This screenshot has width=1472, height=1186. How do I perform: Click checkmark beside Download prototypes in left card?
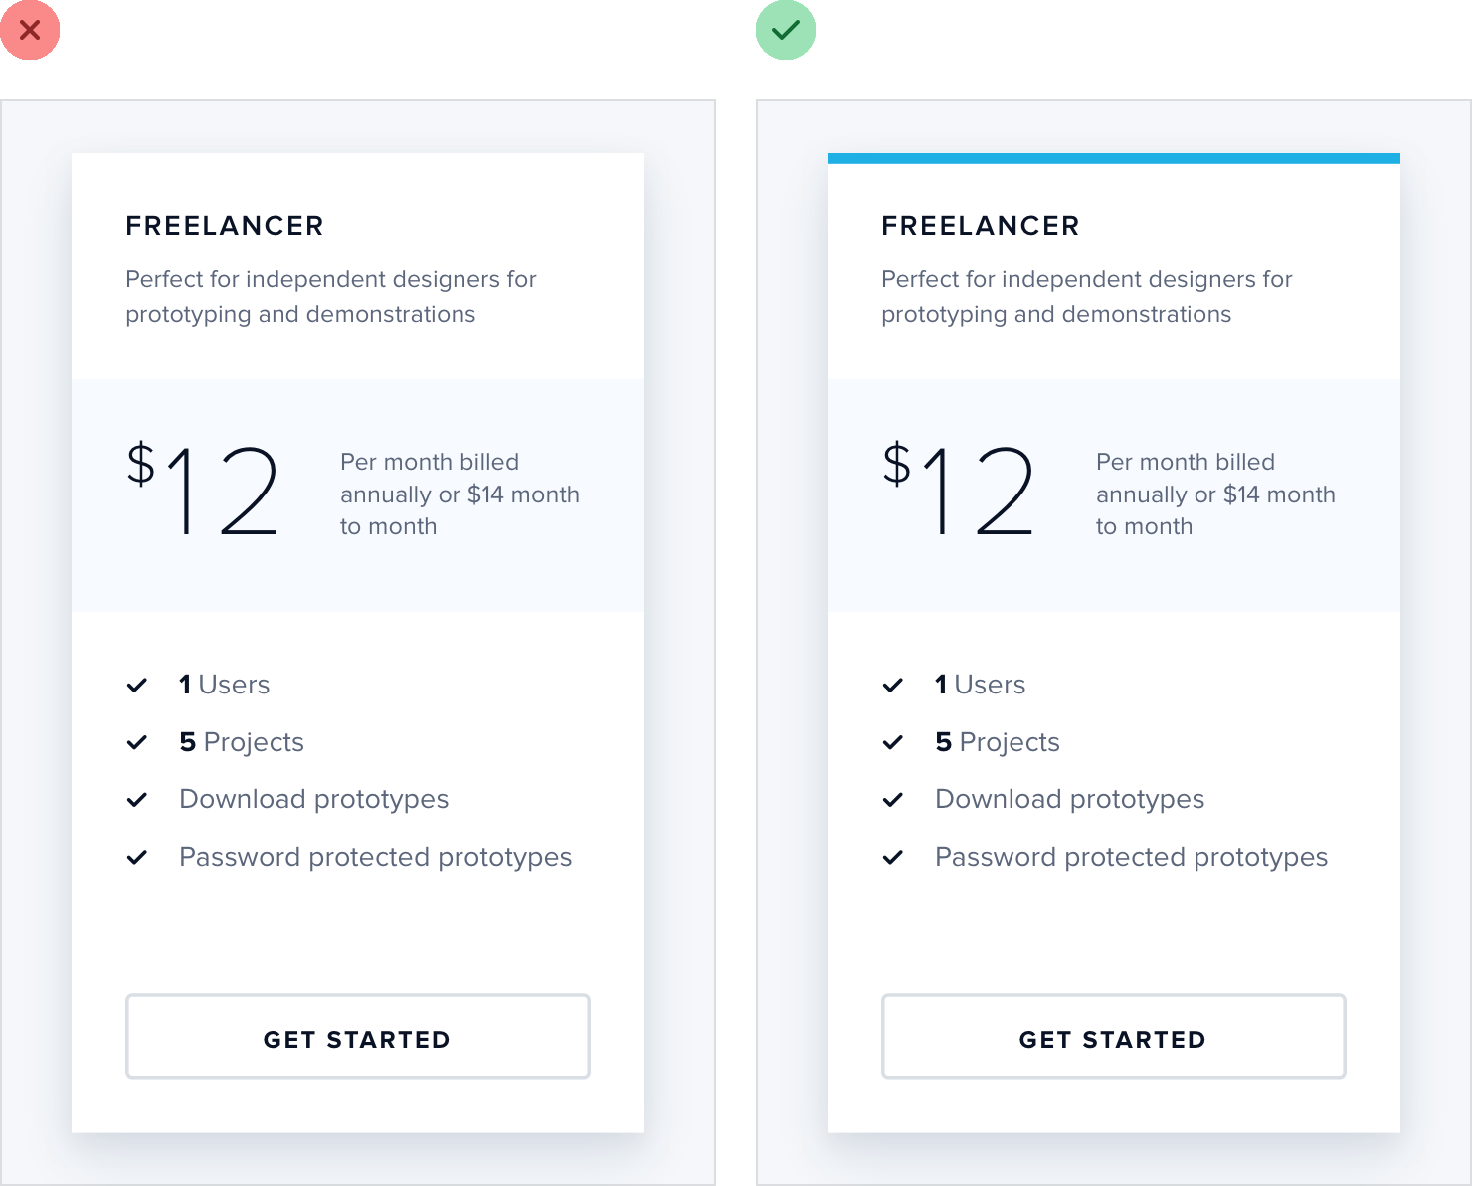click(x=137, y=800)
